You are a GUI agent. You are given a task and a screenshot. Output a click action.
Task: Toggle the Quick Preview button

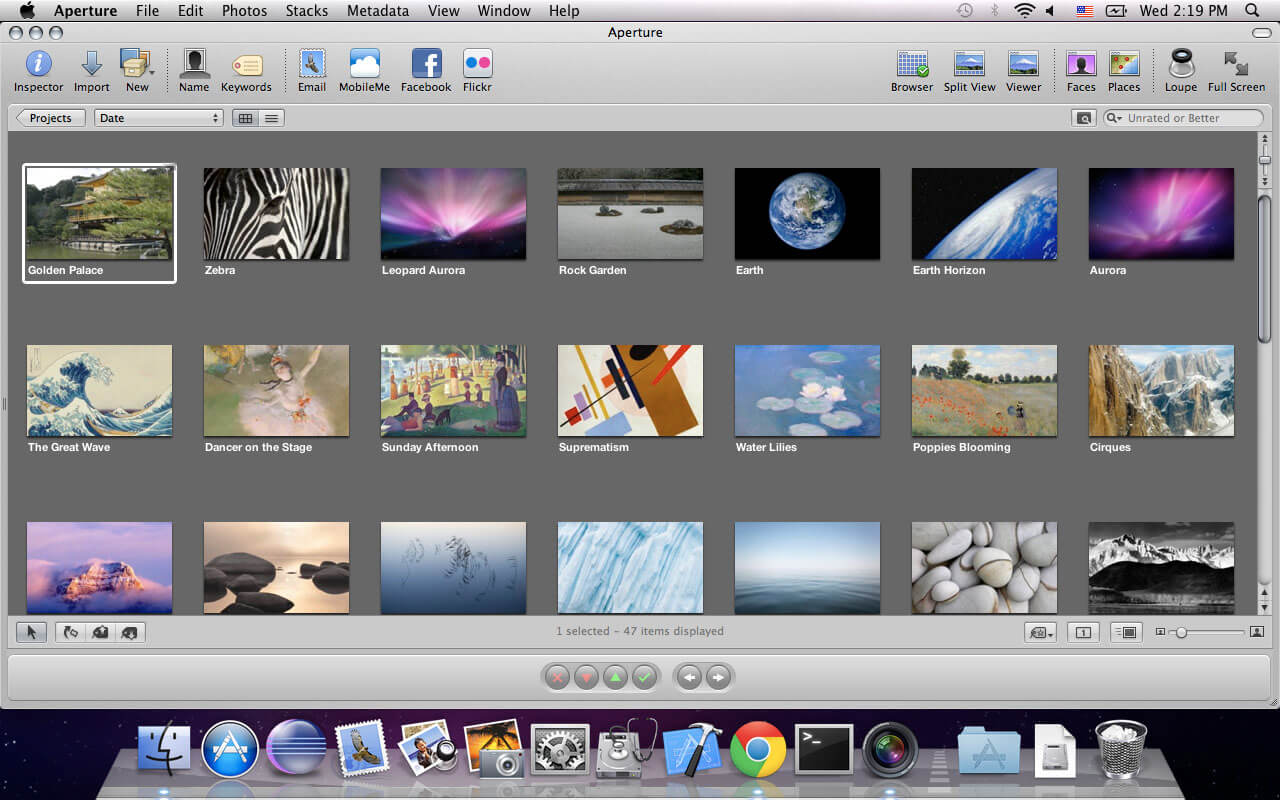point(1127,632)
